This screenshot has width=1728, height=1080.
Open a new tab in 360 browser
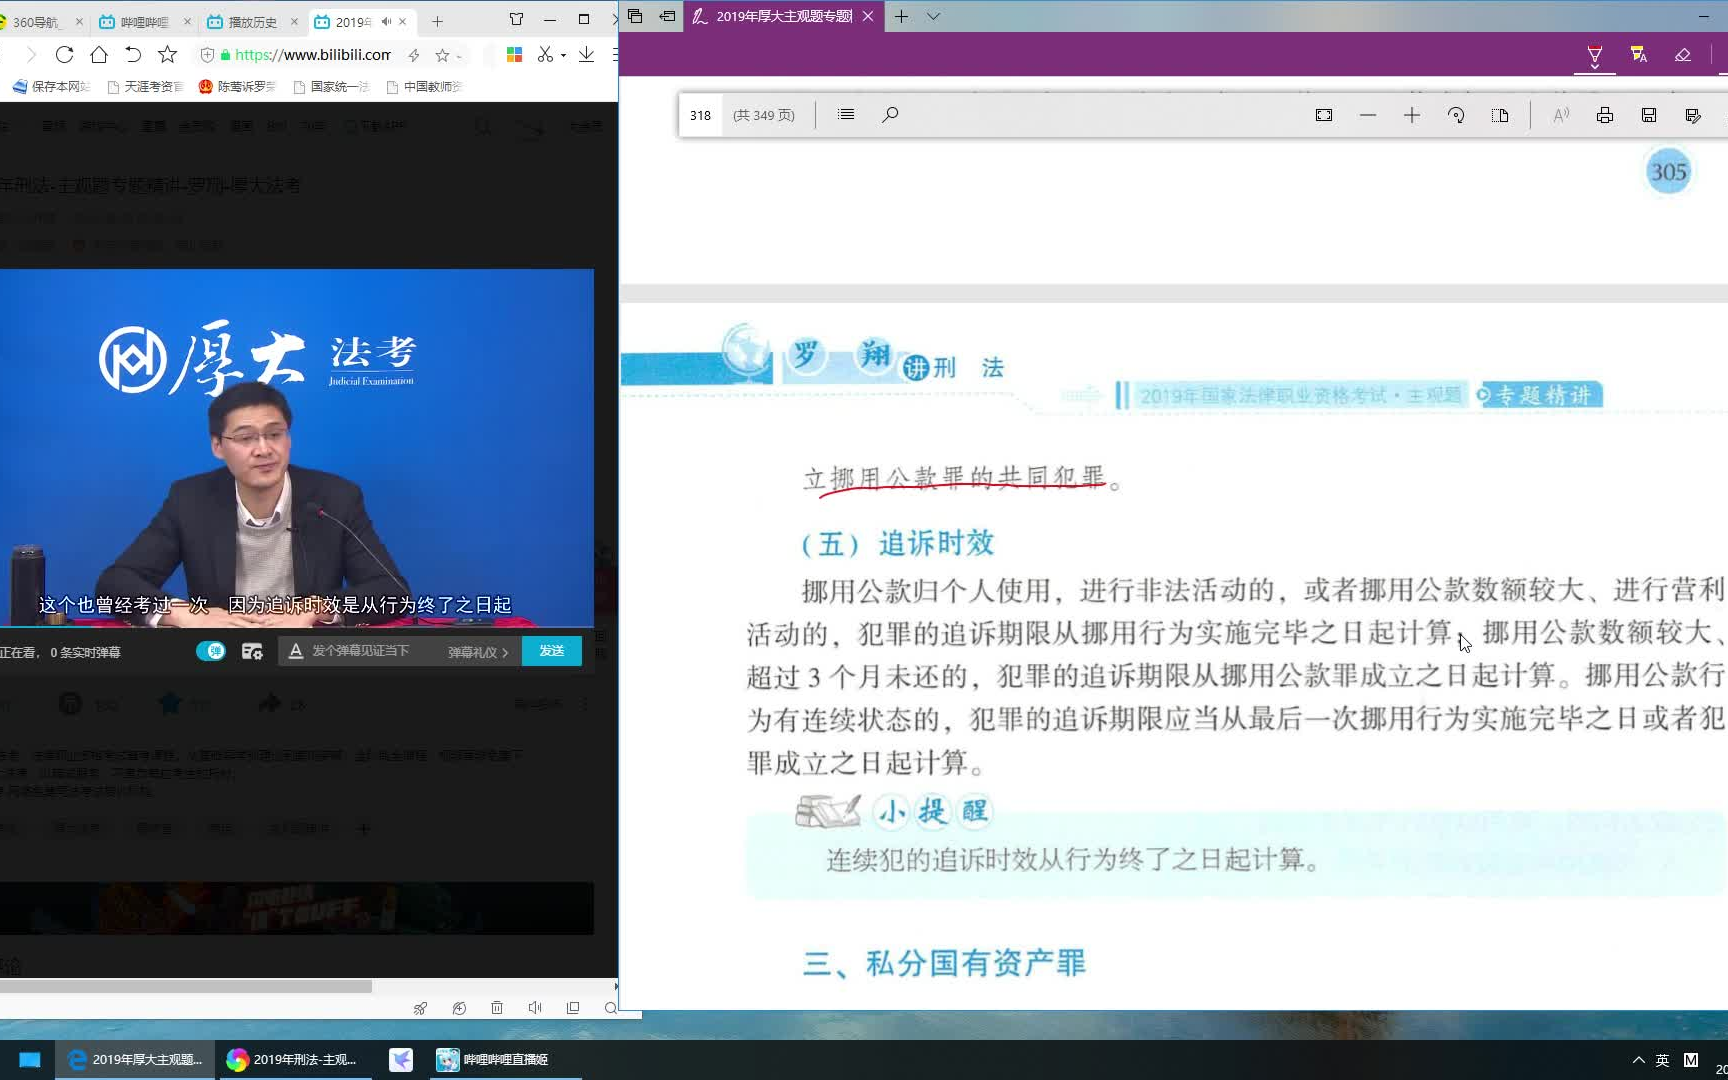(x=437, y=21)
